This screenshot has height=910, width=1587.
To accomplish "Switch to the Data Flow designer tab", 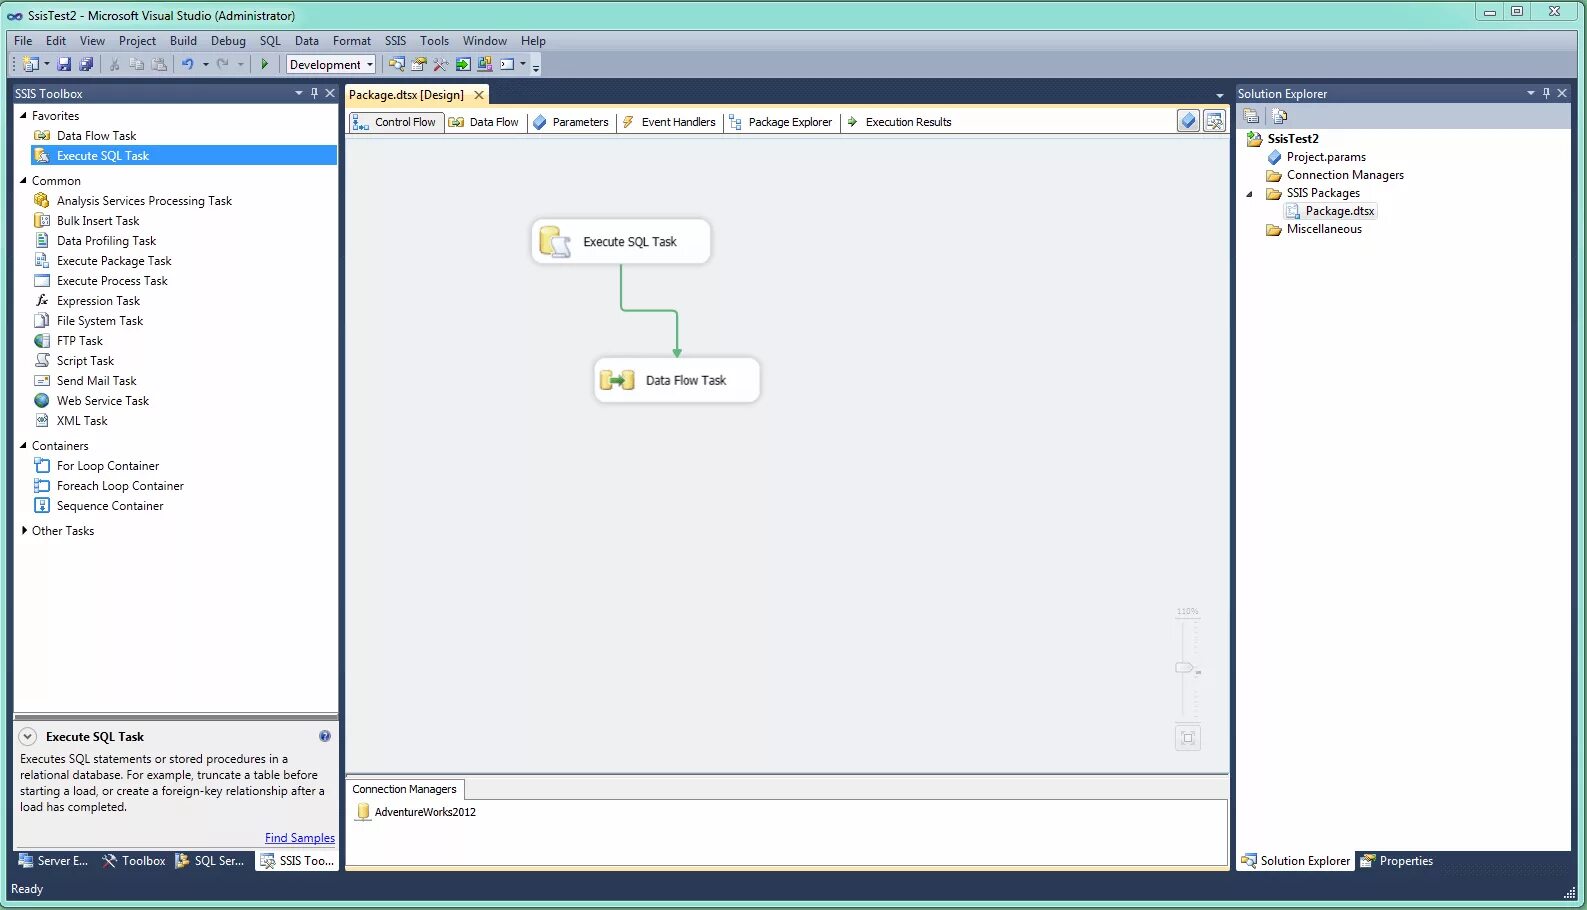I will 484,122.
